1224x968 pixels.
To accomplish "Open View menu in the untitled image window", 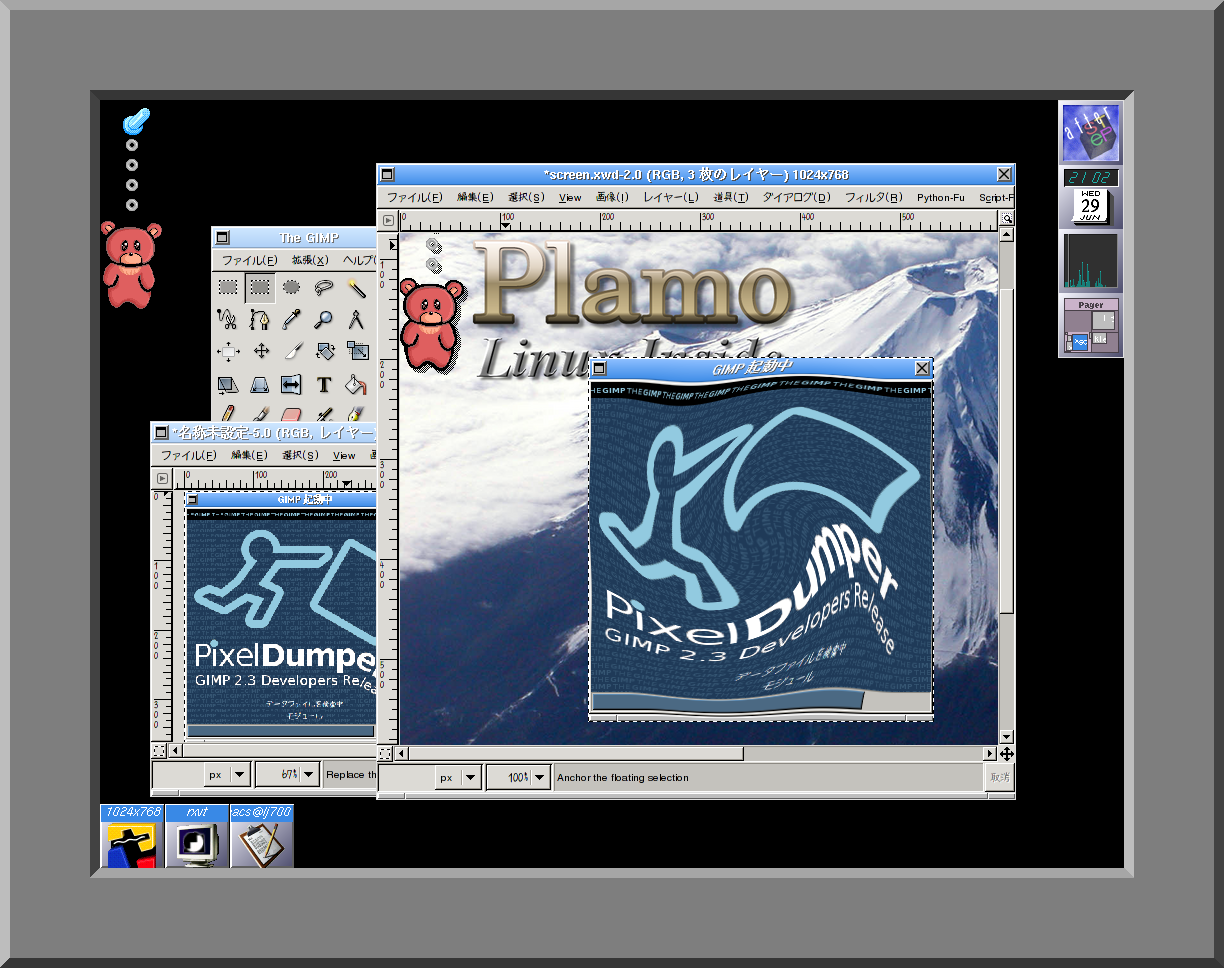I will [344, 455].
